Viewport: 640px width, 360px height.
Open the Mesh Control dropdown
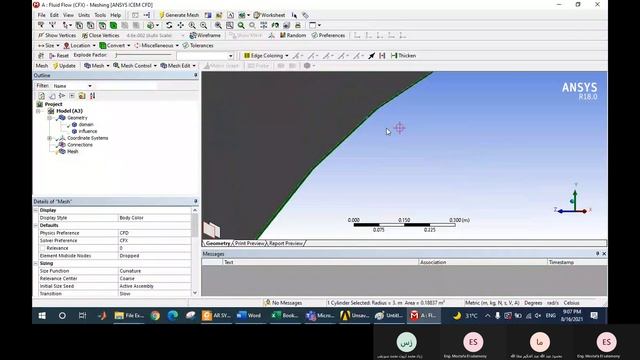coord(135,66)
